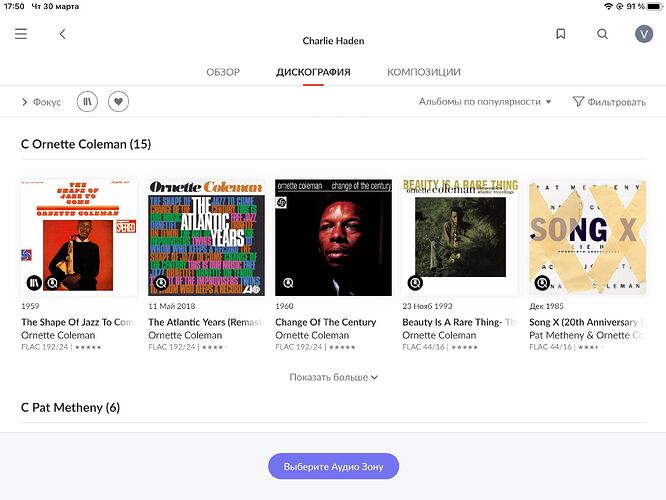Screen dimensions: 666x500
Task: Open bookmarks via the bookmark icon
Action: pyautogui.click(x=561, y=34)
